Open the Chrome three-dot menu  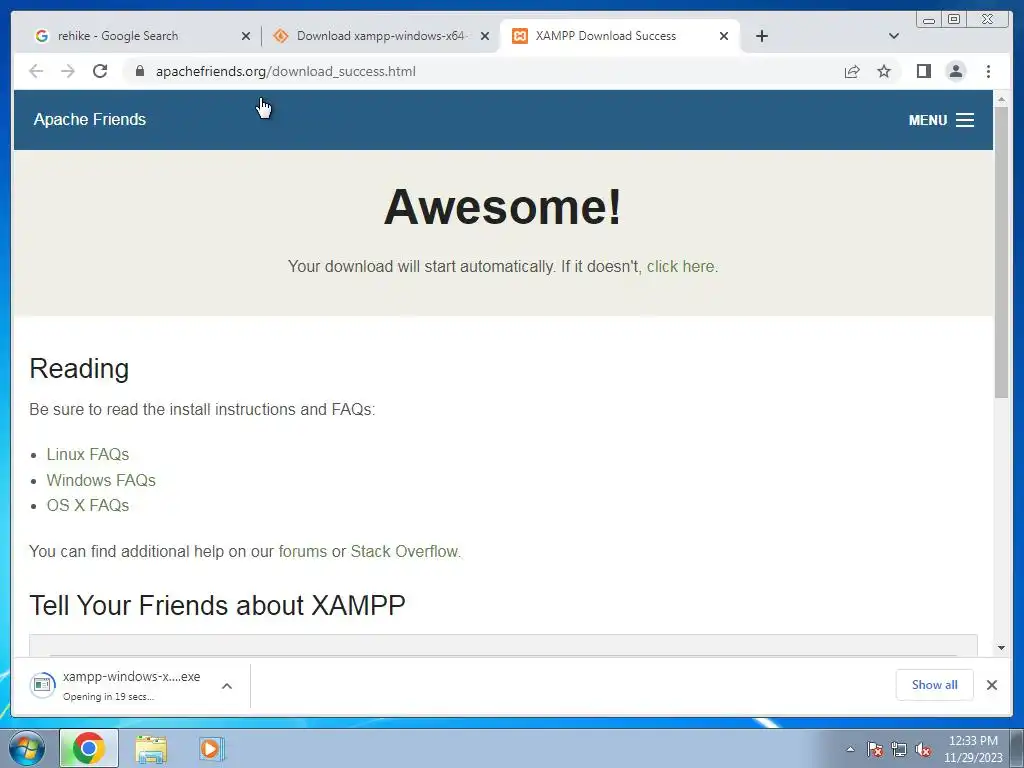point(988,71)
